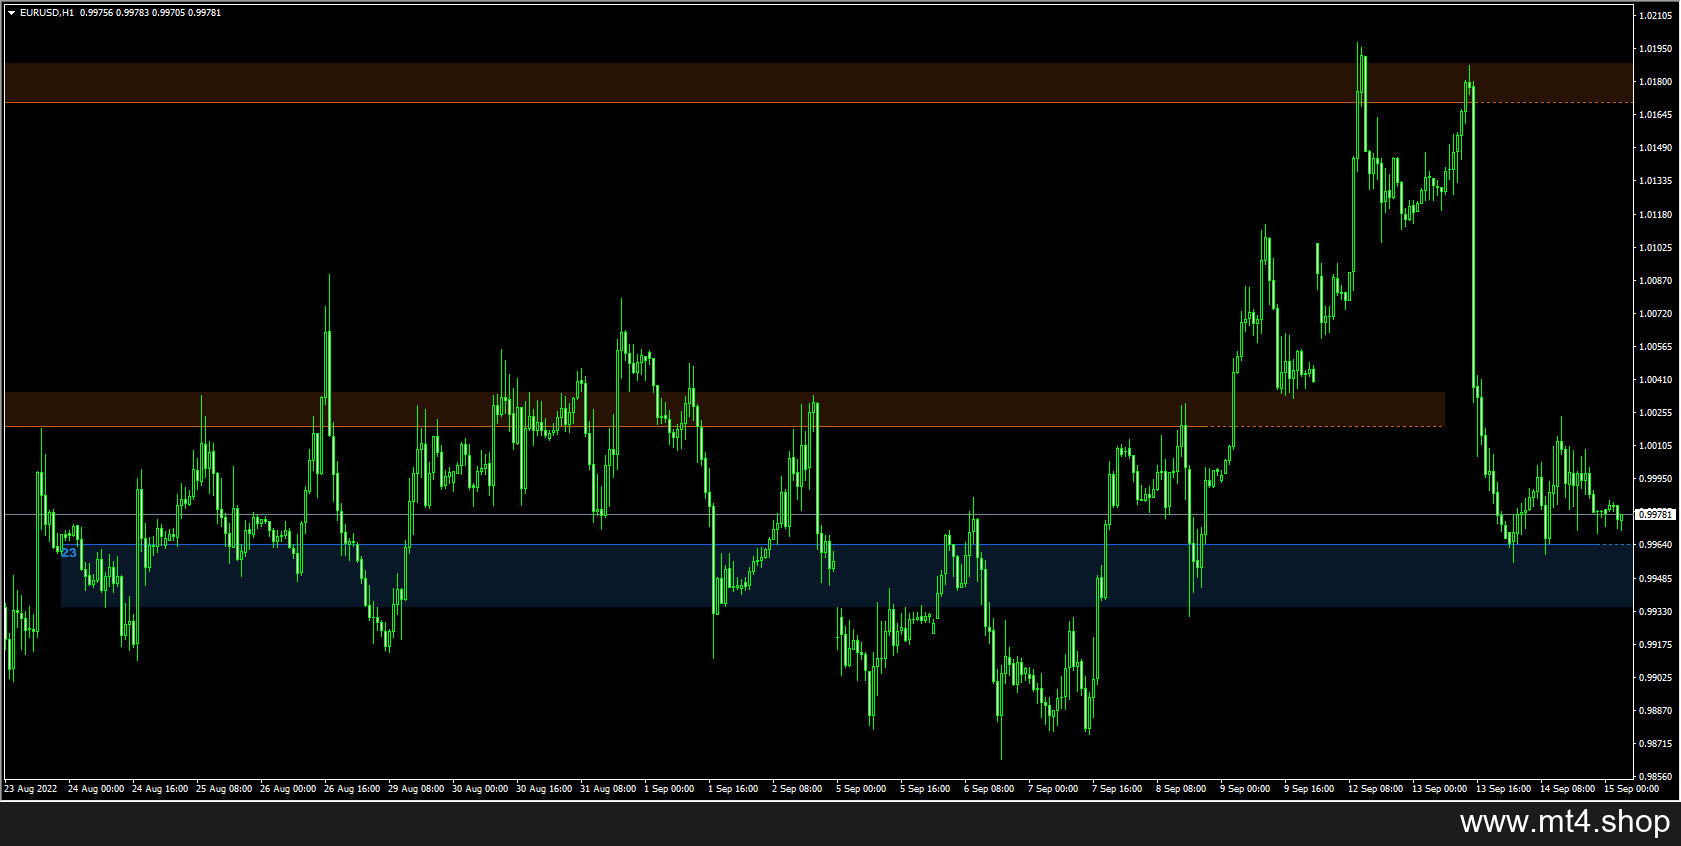Click the EURUSD,H1 chart title text
The image size is (1681, 846).
47,13
